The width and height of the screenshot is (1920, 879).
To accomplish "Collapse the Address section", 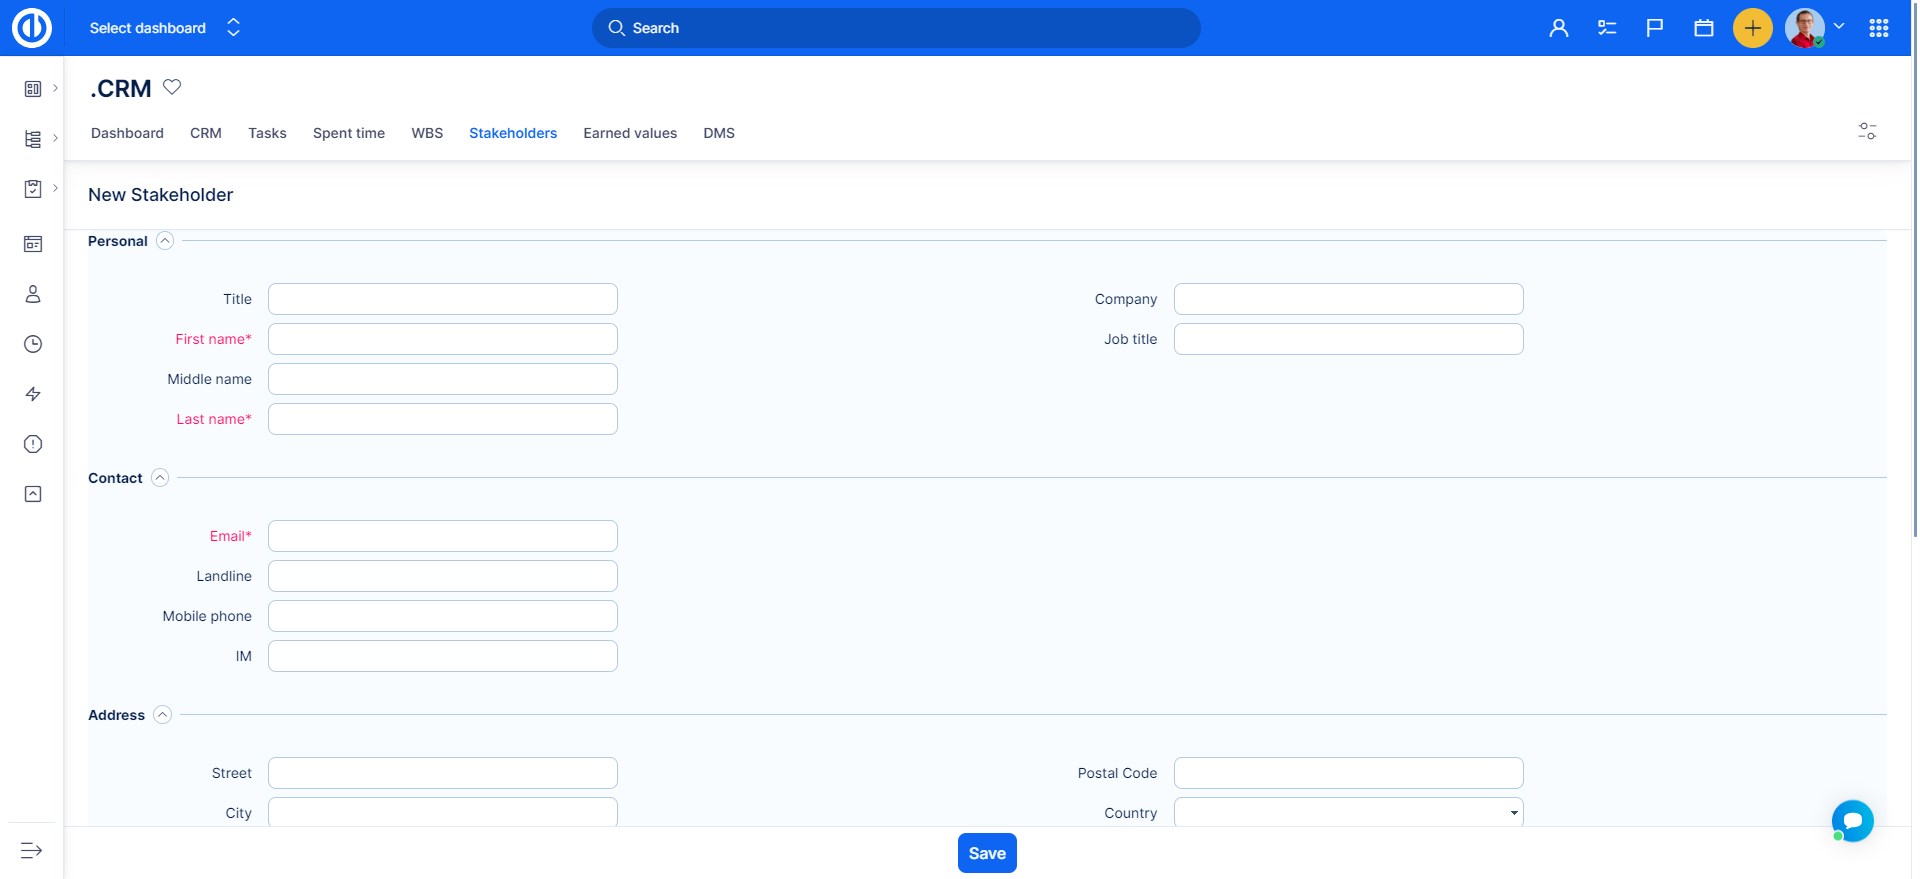I will 162,715.
